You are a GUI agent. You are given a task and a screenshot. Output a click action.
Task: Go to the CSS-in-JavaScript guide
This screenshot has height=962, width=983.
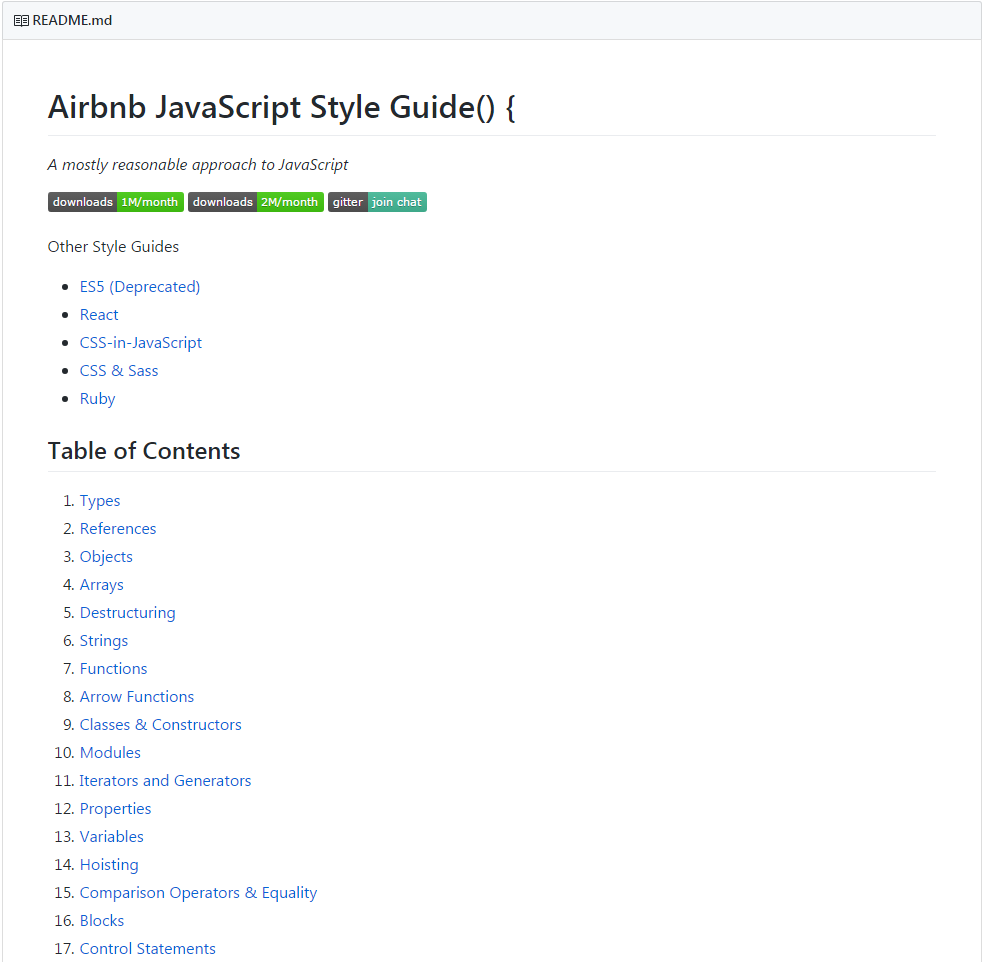[141, 343]
